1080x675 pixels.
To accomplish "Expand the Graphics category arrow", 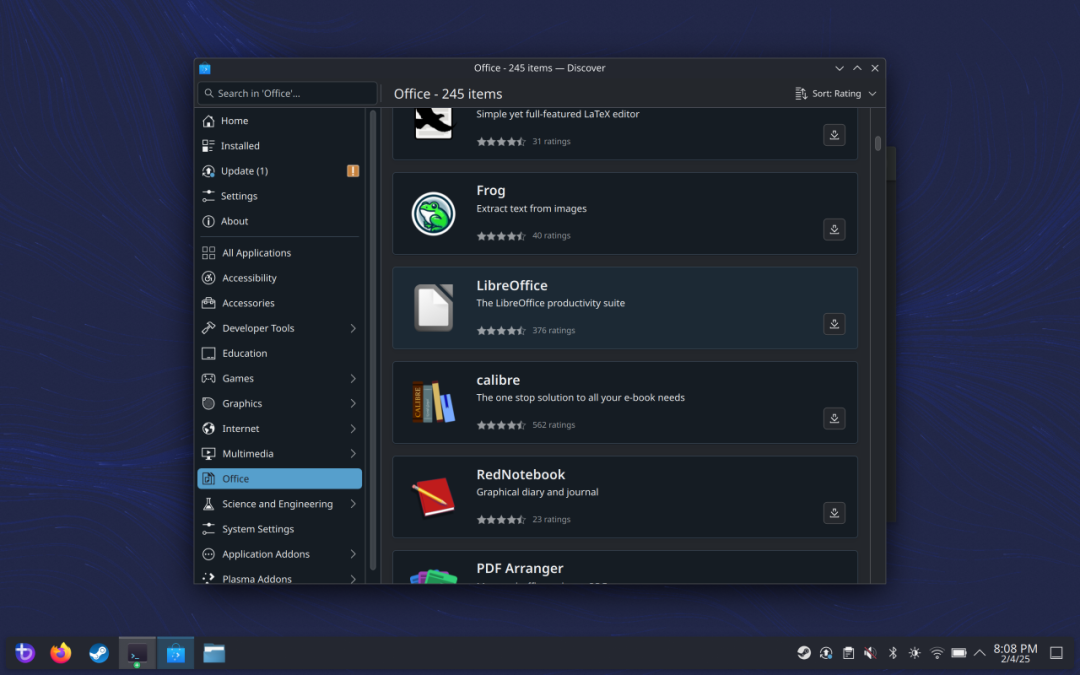I will [353, 404].
